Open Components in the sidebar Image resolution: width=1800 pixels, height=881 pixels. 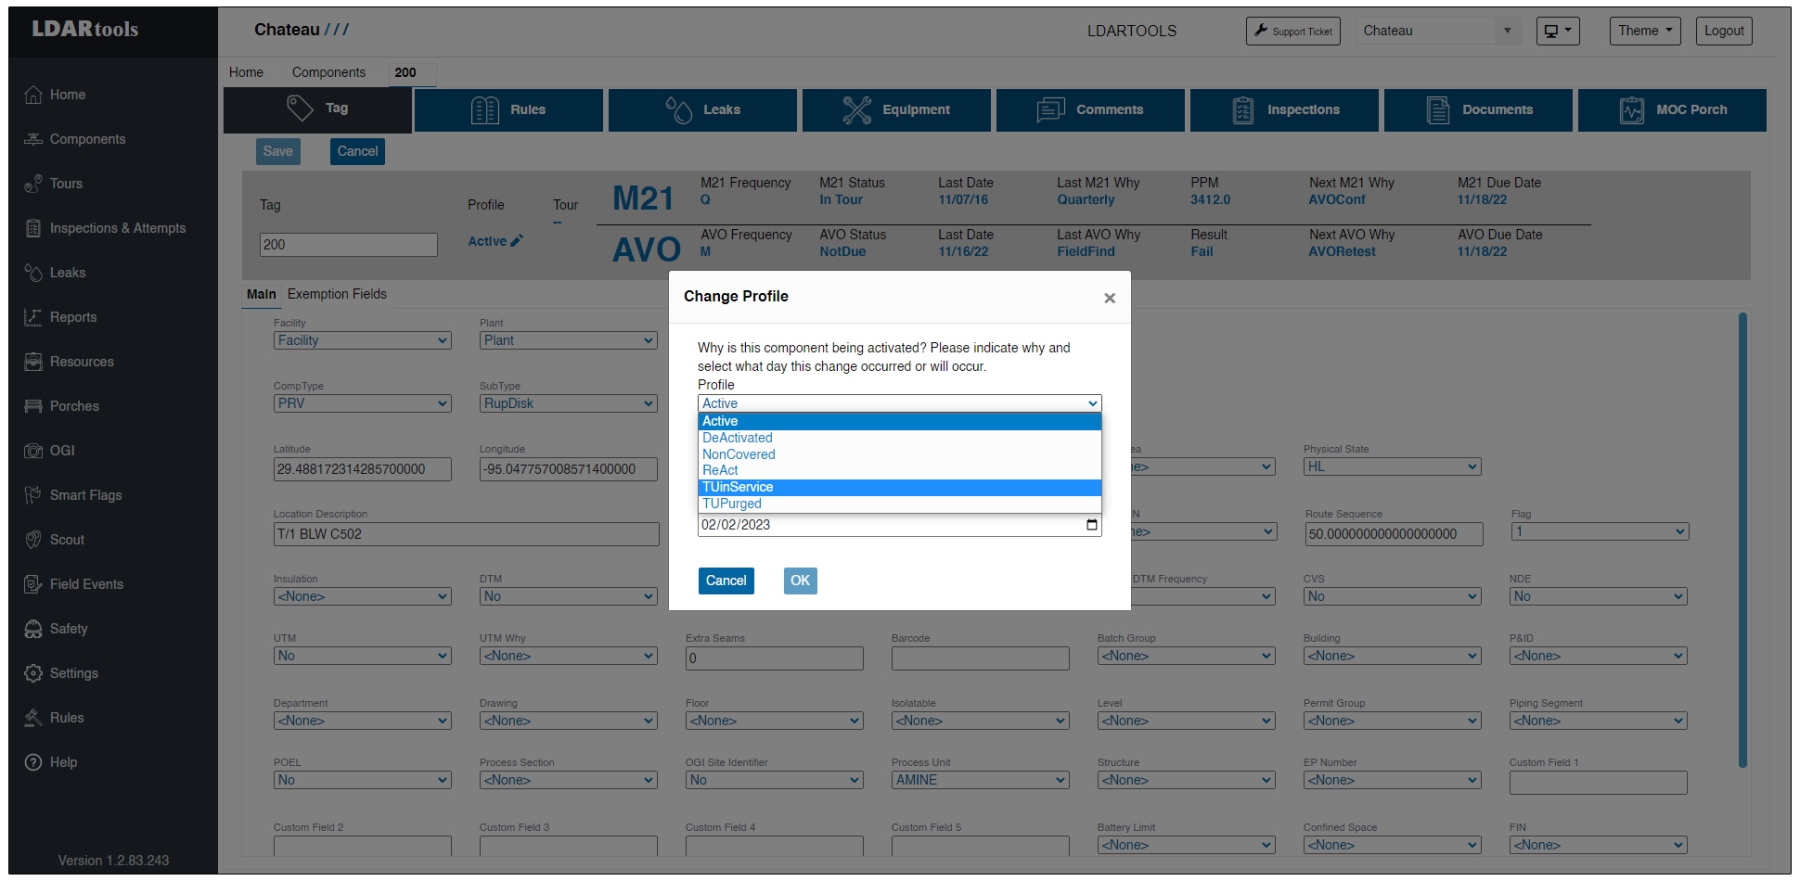(75, 139)
